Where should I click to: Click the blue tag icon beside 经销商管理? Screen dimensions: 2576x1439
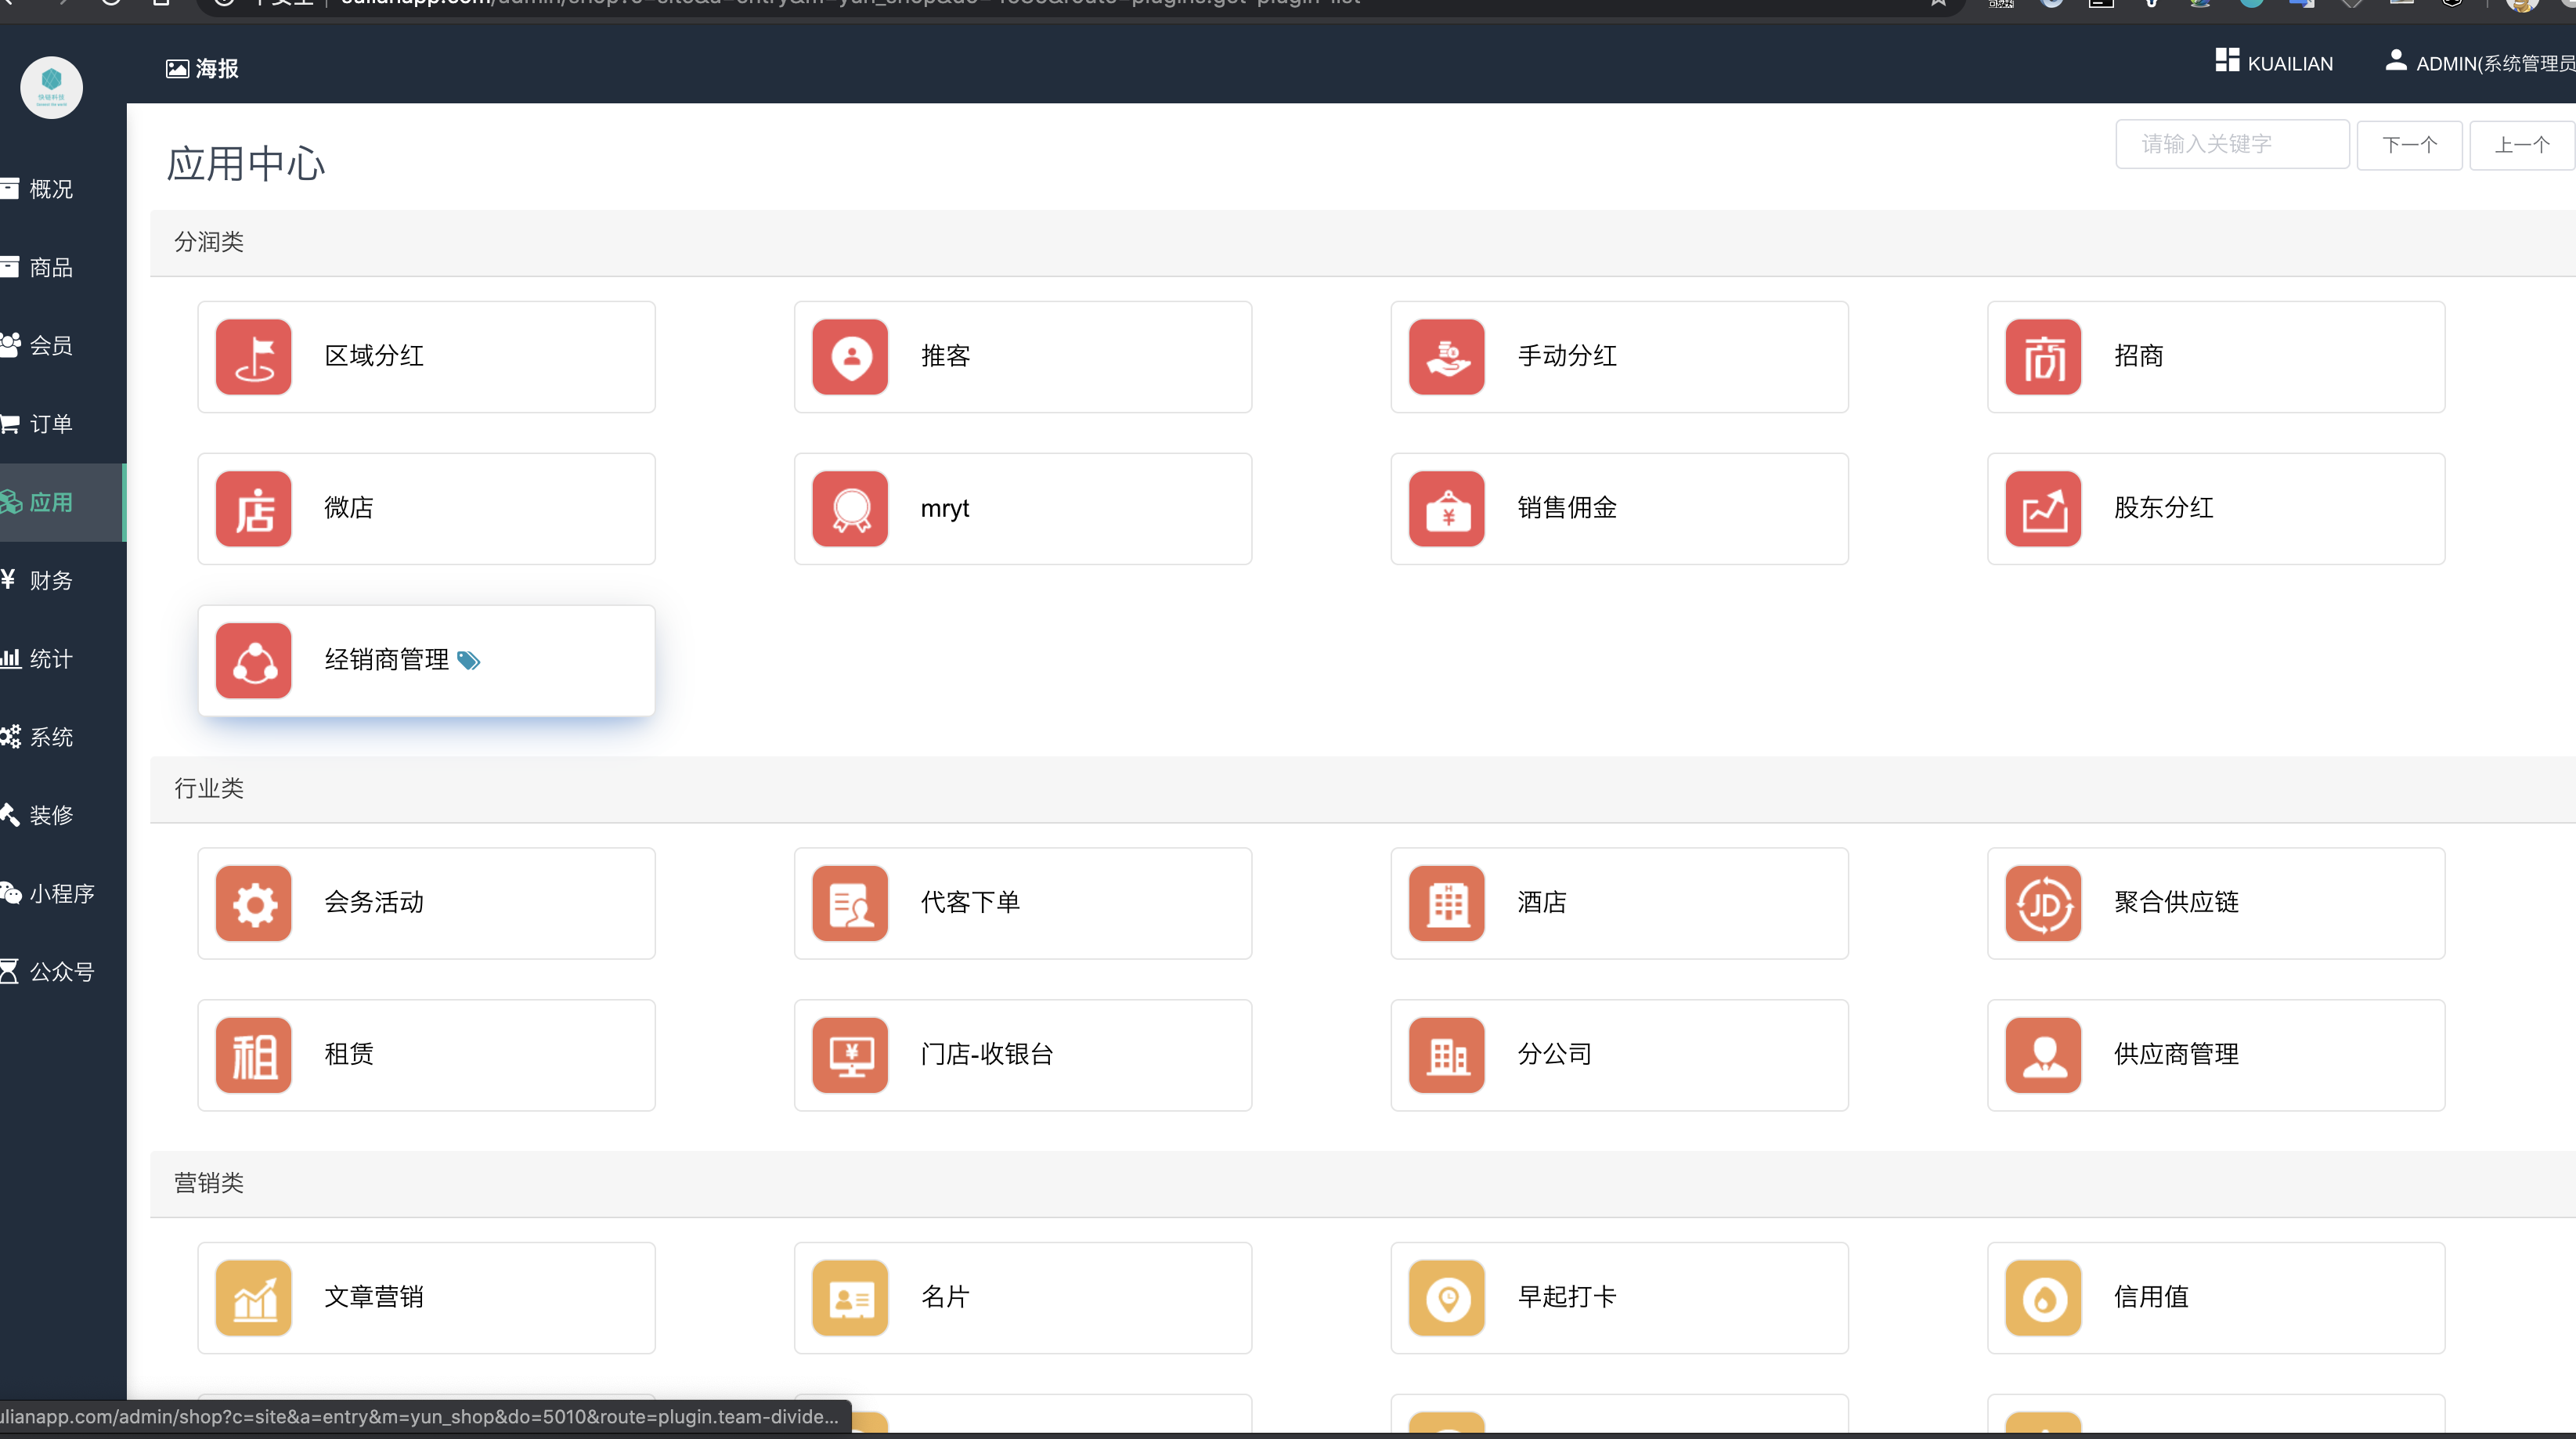click(468, 660)
